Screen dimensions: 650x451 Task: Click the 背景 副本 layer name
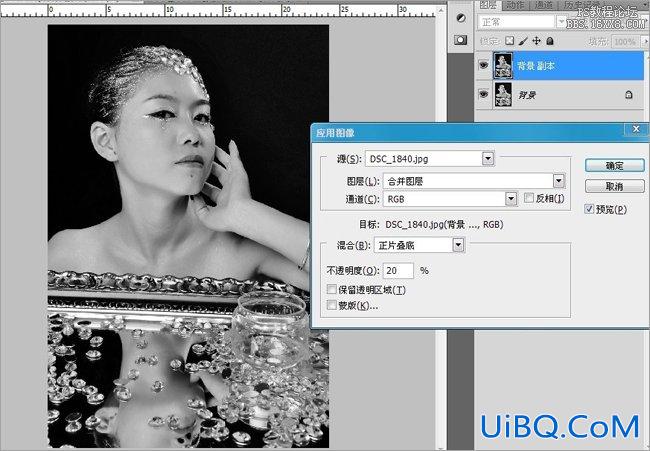tap(536, 65)
